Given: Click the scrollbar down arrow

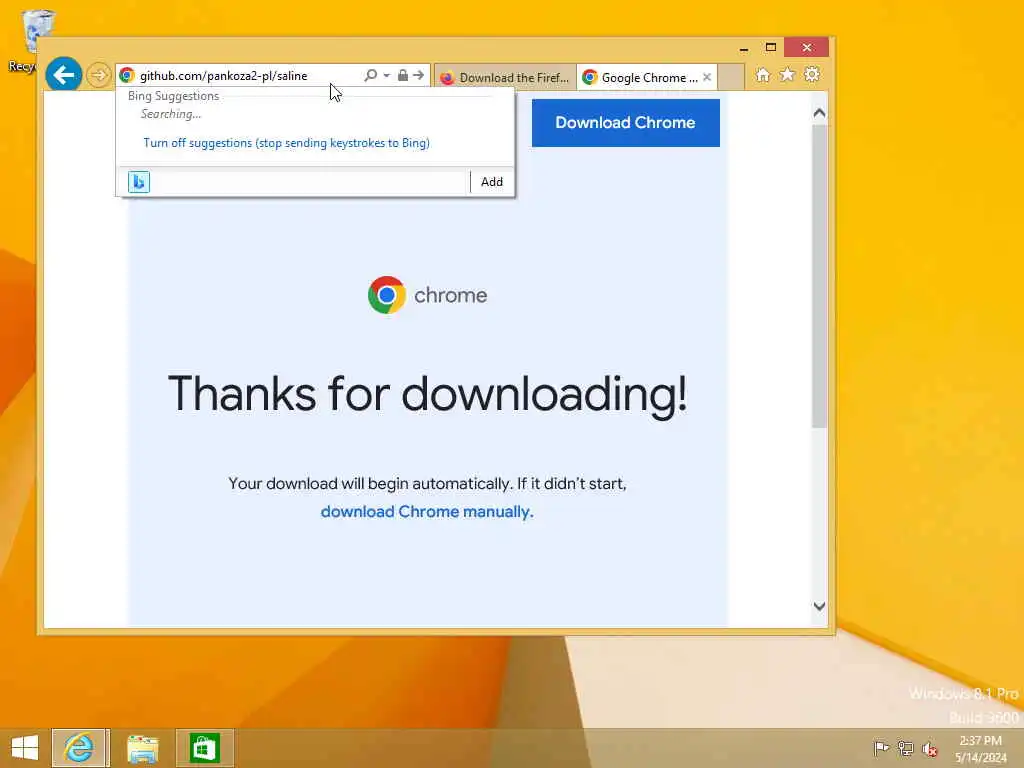Looking at the screenshot, I should click(820, 606).
